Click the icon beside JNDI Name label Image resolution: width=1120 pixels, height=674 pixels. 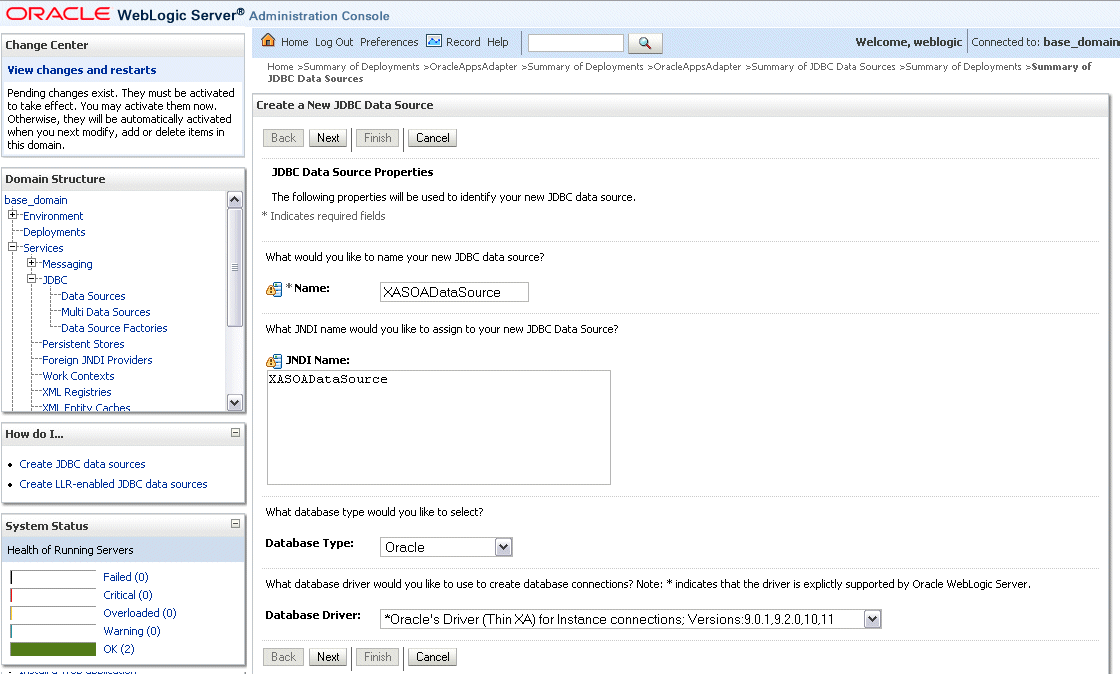pyautogui.click(x=274, y=361)
